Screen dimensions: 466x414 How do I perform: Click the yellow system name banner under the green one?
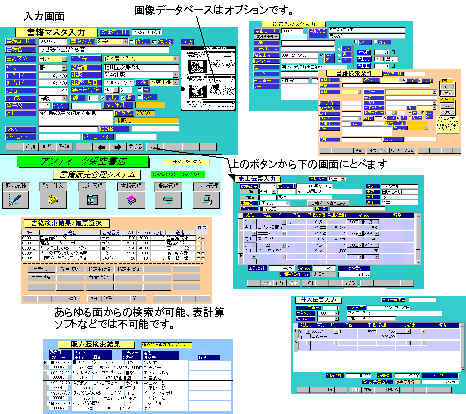[x=97, y=174]
